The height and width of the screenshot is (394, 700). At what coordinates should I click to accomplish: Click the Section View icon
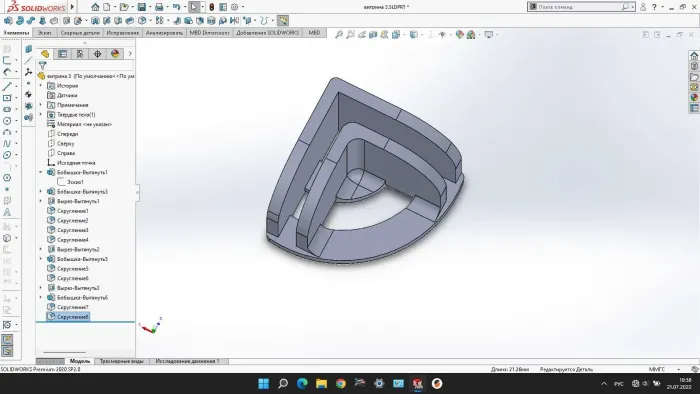373,34
